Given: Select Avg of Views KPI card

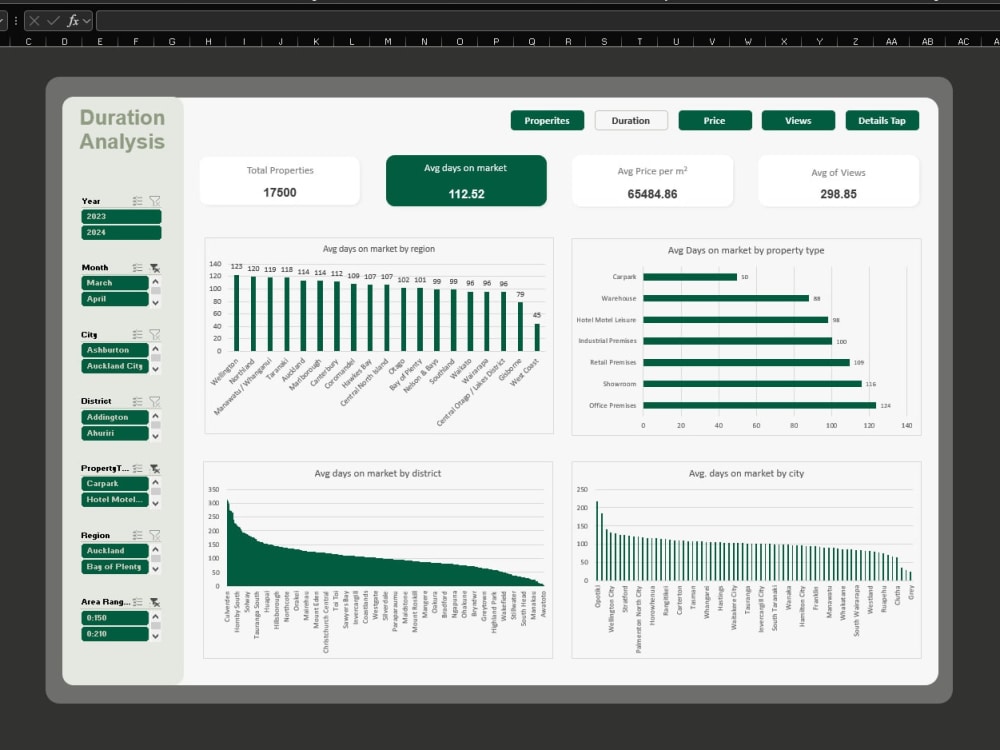Looking at the screenshot, I should 839,181.
